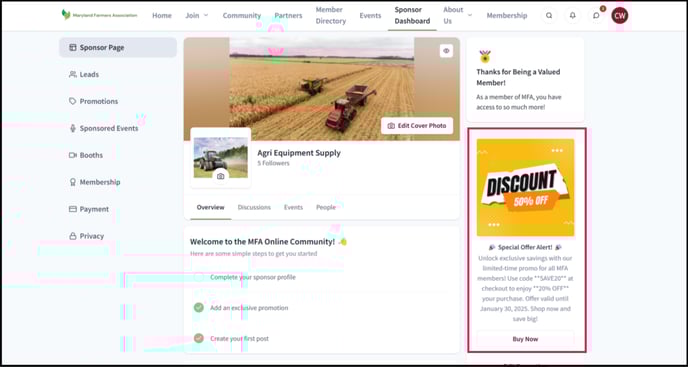Toggle the Add an exclusive promotion checkmark
Image resolution: width=688 pixels, height=367 pixels.
coord(199,308)
